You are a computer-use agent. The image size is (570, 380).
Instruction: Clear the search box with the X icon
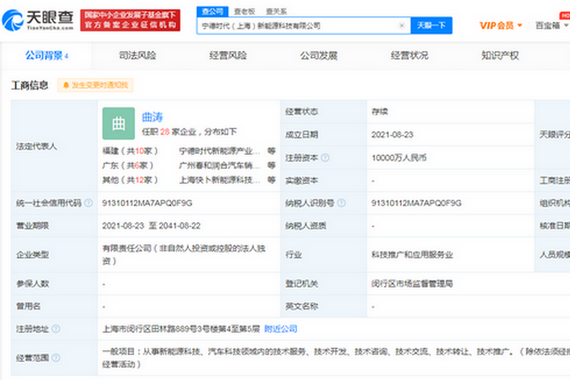(x=402, y=25)
